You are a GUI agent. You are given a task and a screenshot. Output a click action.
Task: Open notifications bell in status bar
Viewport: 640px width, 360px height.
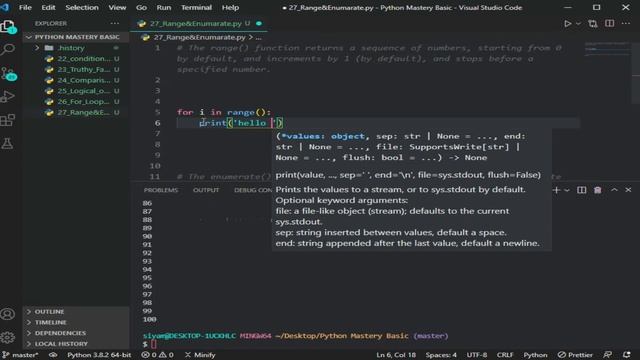[x=627, y=355]
